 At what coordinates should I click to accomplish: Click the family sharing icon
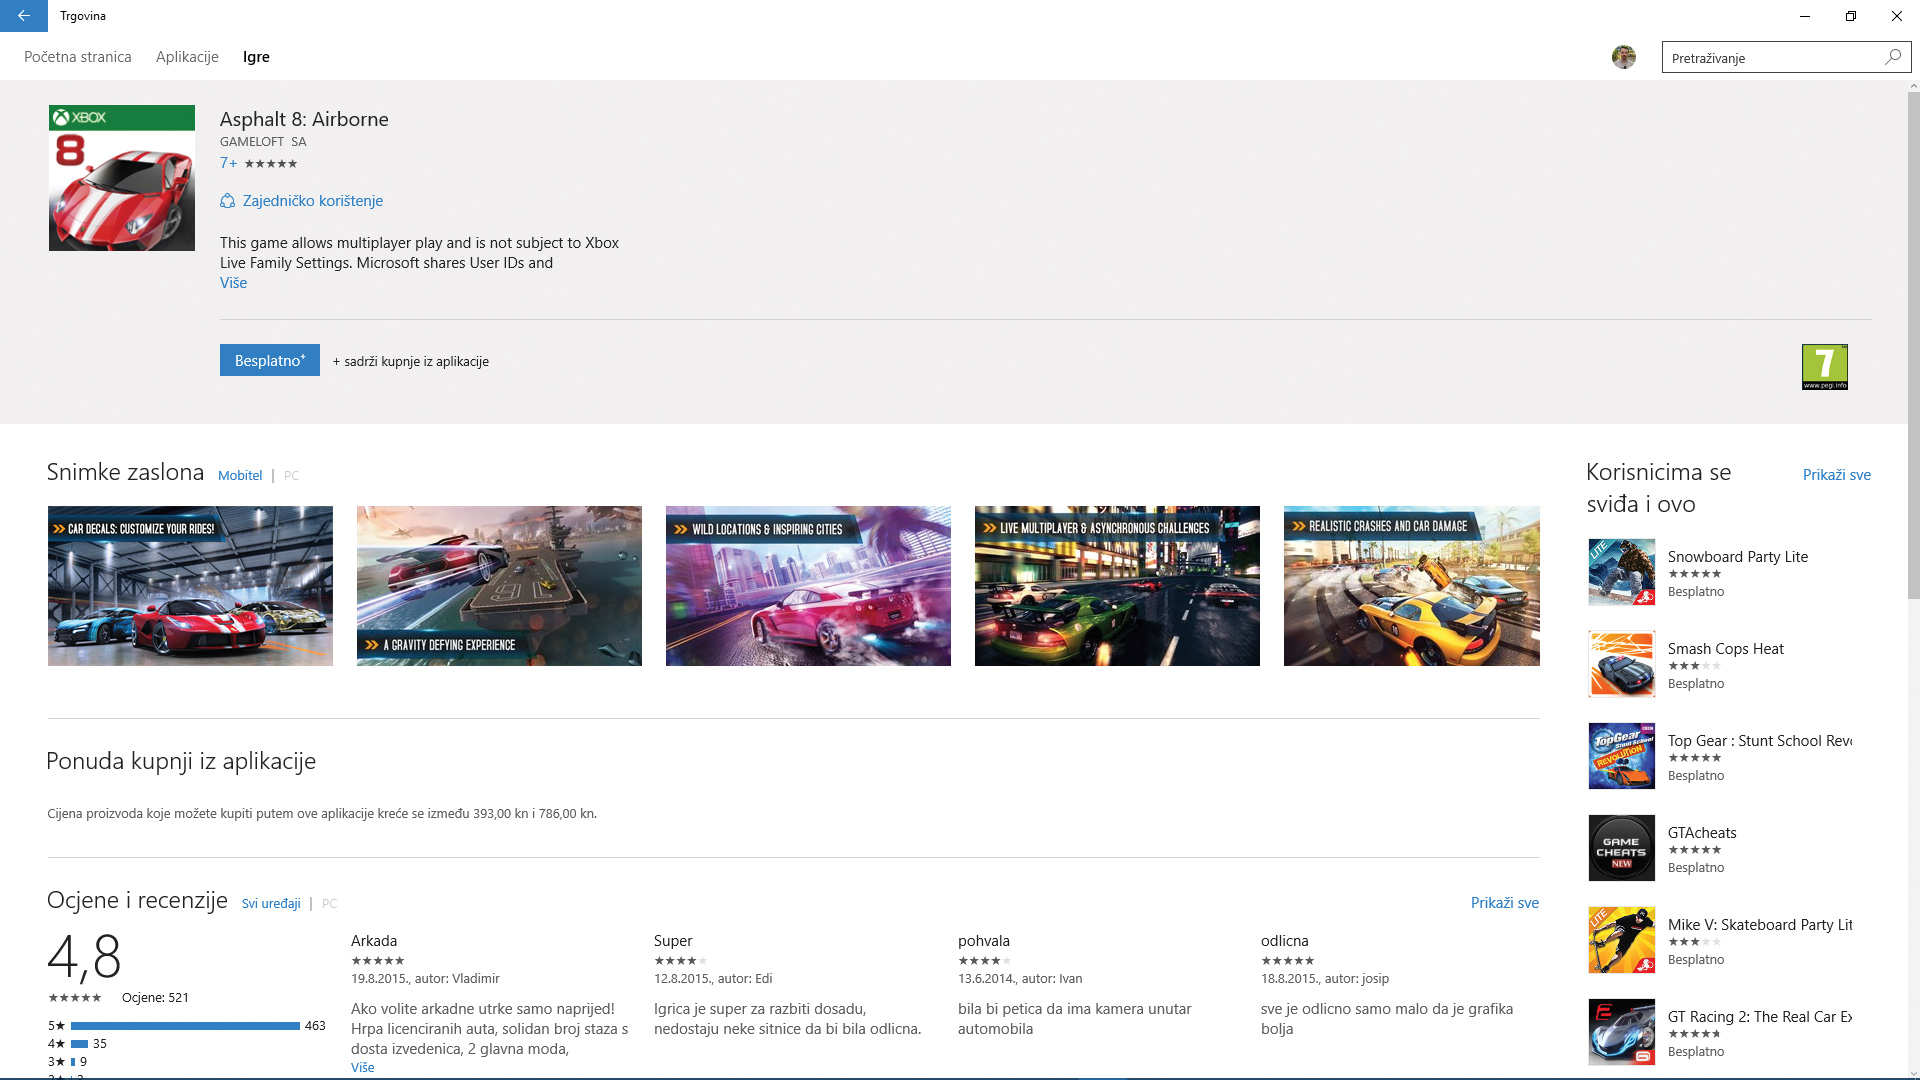227,201
